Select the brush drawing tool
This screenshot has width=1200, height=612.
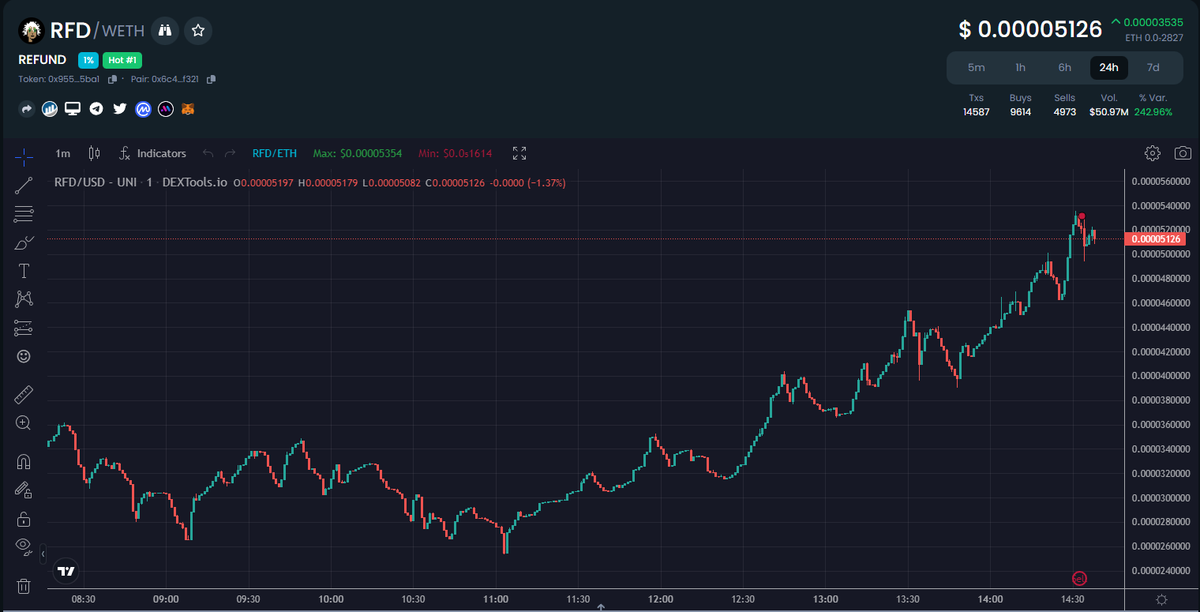(x=24, y=242)
